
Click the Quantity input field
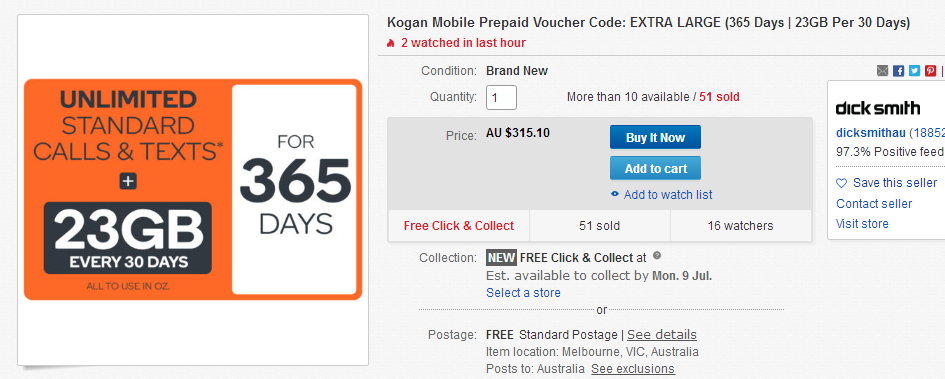(501, 98)
